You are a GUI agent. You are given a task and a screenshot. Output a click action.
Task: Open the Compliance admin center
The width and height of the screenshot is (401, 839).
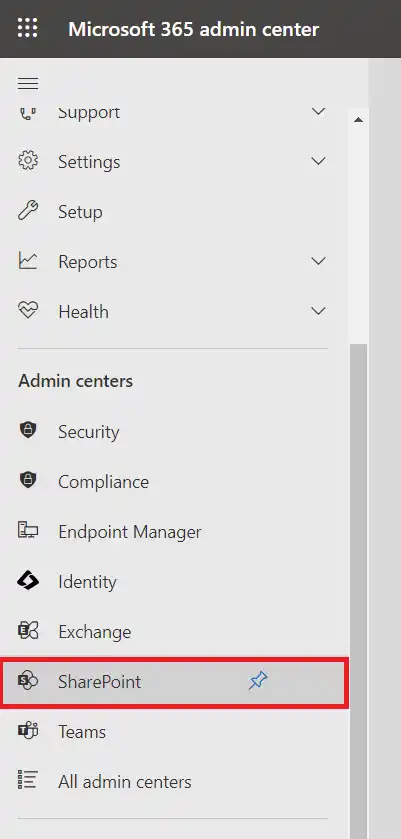175,481
